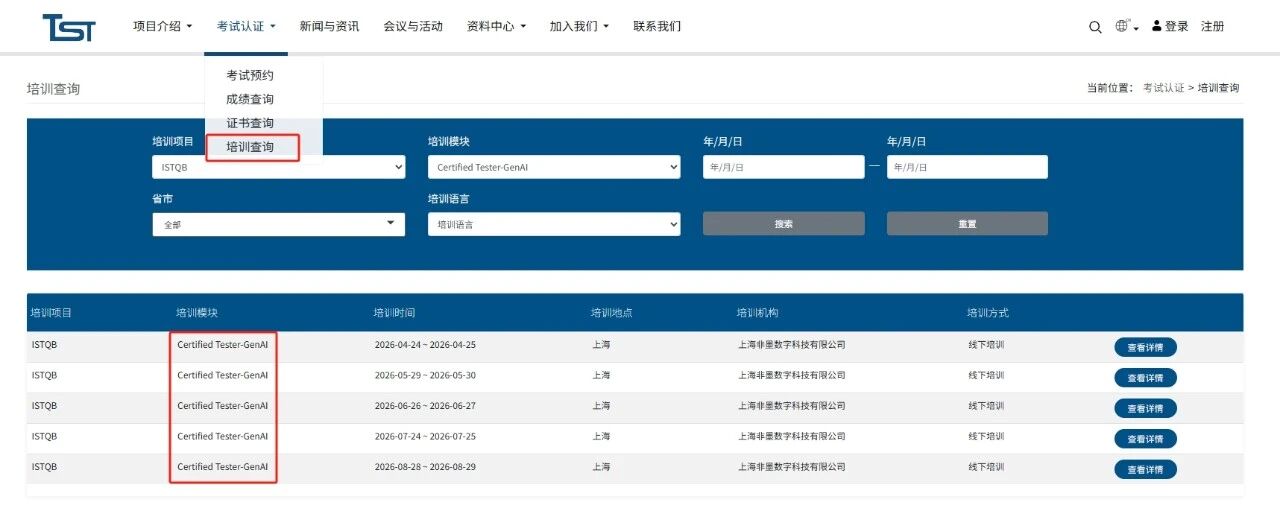The width and height of the screenshot is (1280, 508).
Task: Expand the 资料中心 menu
Action: click(496, 26)
